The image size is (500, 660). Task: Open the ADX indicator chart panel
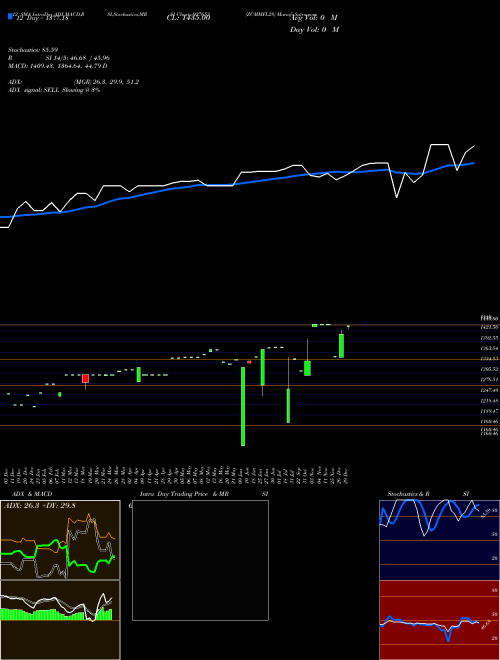[60, 540]
